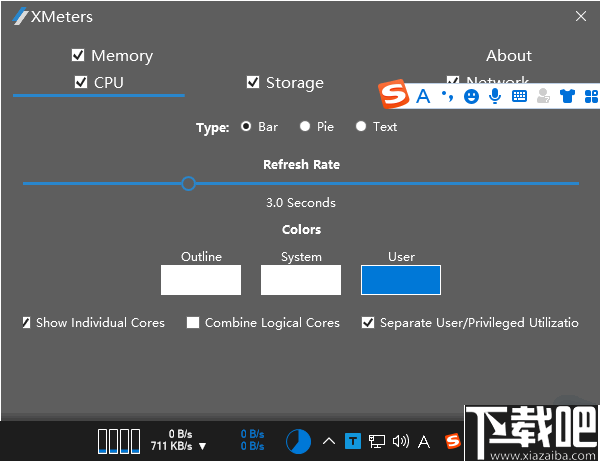Switch to the CPU tab

[99, 83]
